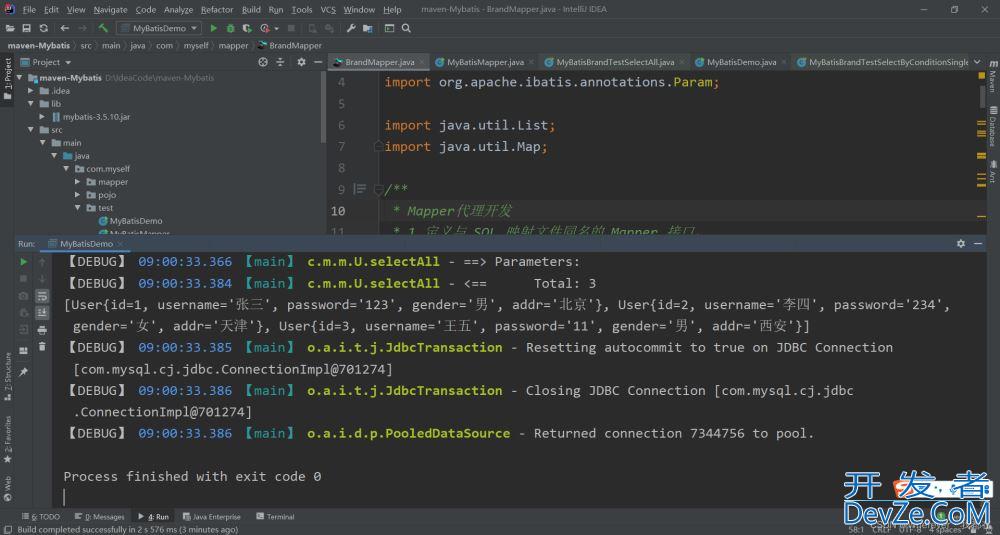Open MyBatisDemo run configuration dropdown

(159, 28)
